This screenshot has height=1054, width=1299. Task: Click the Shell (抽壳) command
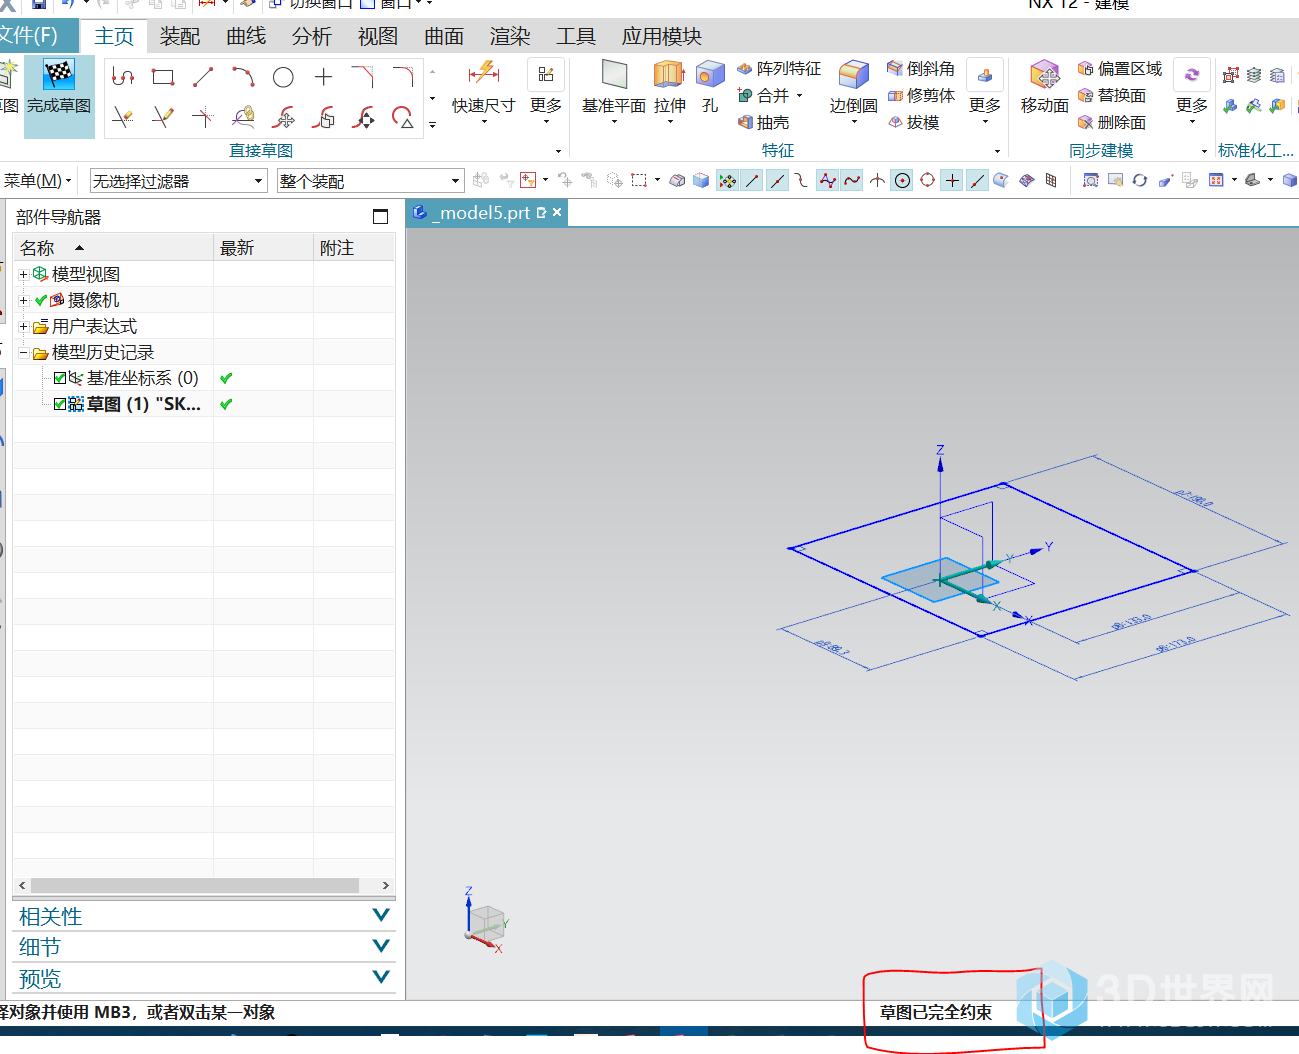[764, 122]
